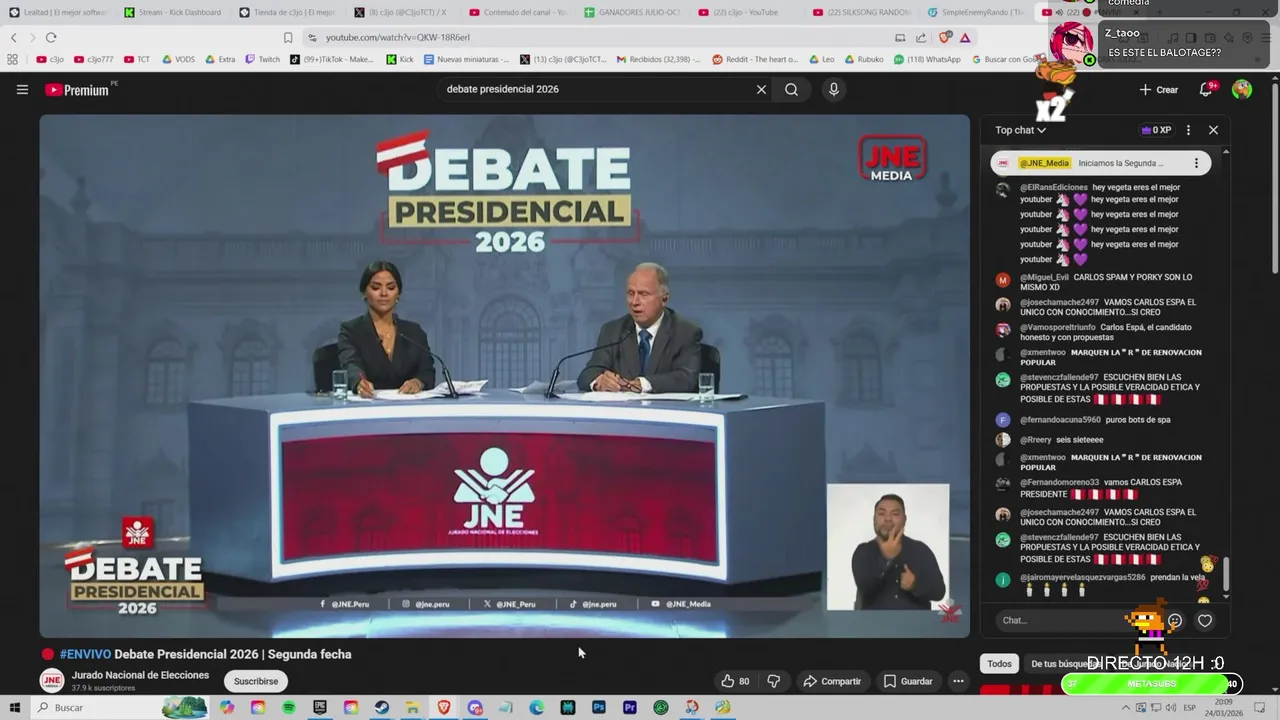Reload the current YouTube page
The width and height of the screenshot is (1280, 720).
click(x=51, y=37)
